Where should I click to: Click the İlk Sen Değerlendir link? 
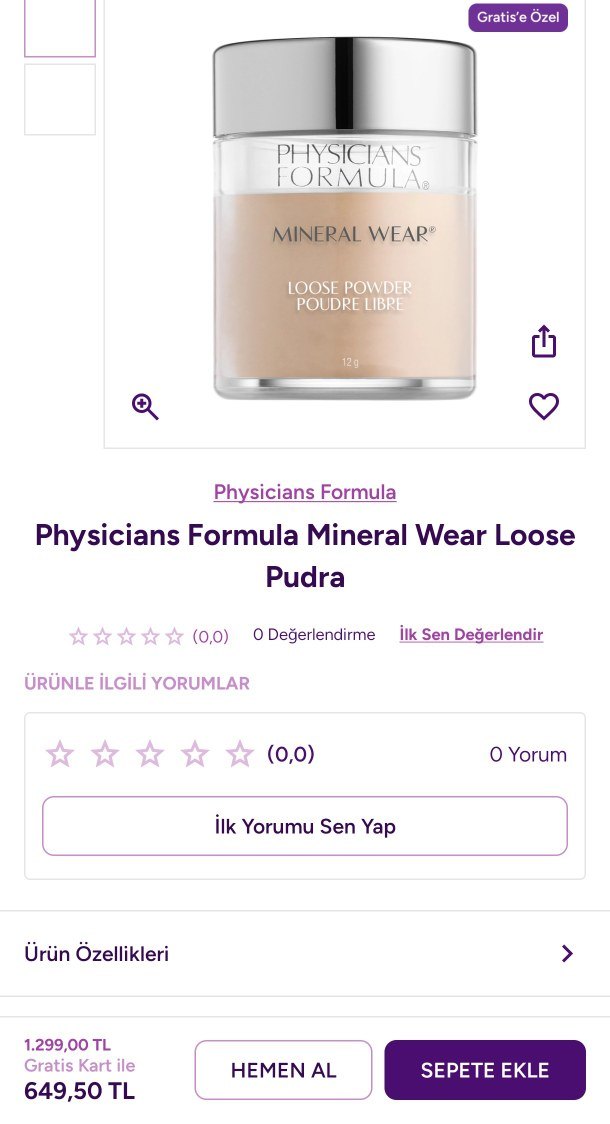click(x=471, y=634)
